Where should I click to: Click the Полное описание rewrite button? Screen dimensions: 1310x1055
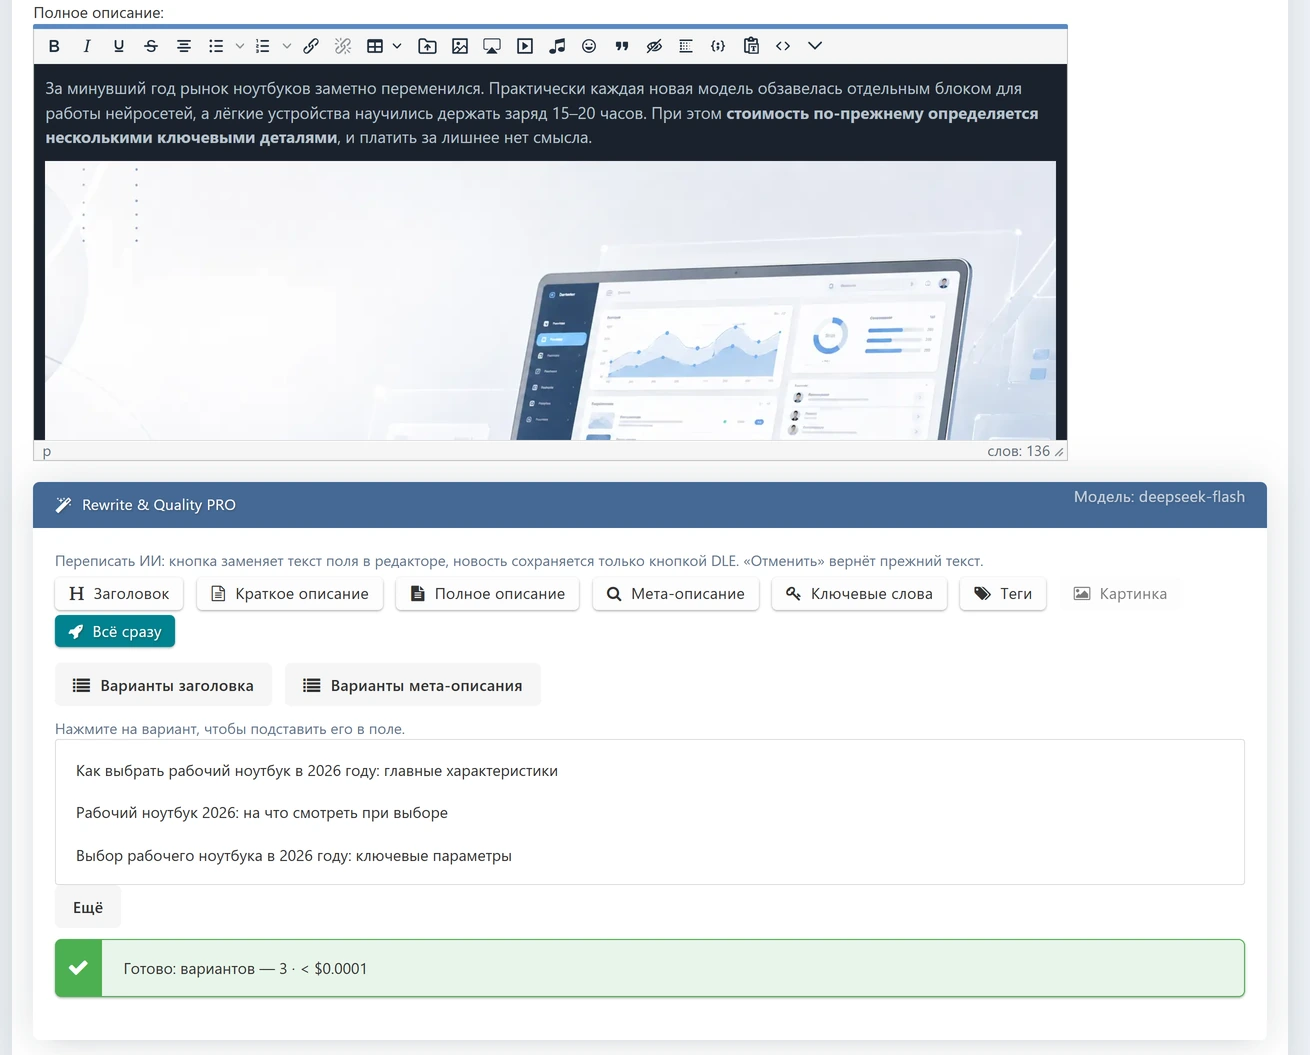488,594
